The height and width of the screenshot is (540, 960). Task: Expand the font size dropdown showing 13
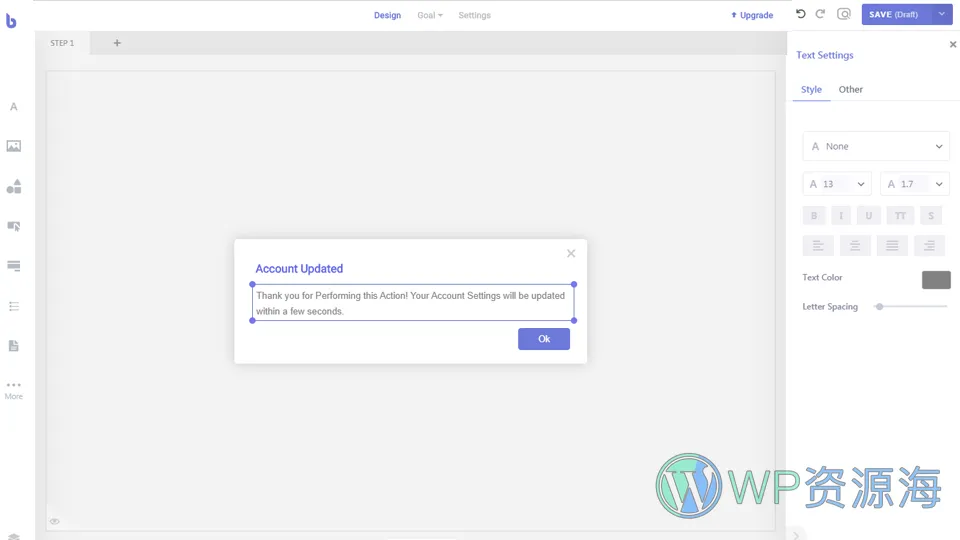pyautogui.click(x=837, y=184)
